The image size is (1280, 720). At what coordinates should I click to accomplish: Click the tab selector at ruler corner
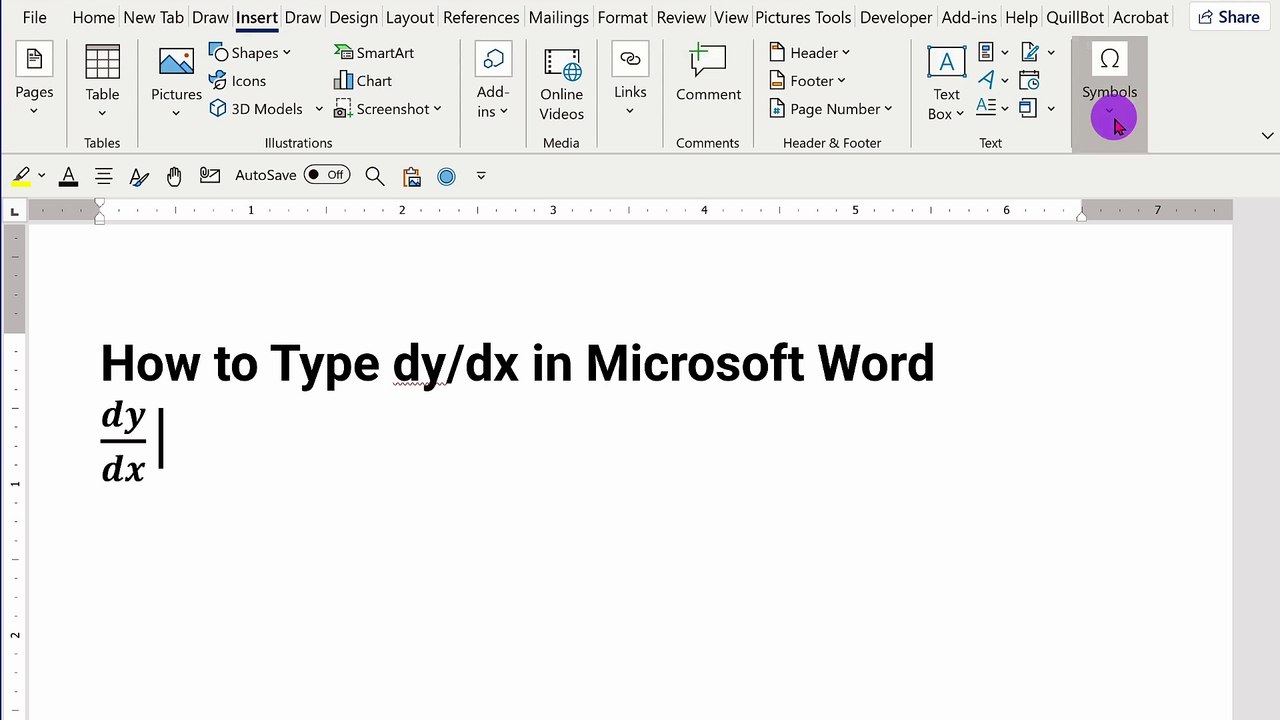pyautogui.click(x=14, y=211)
